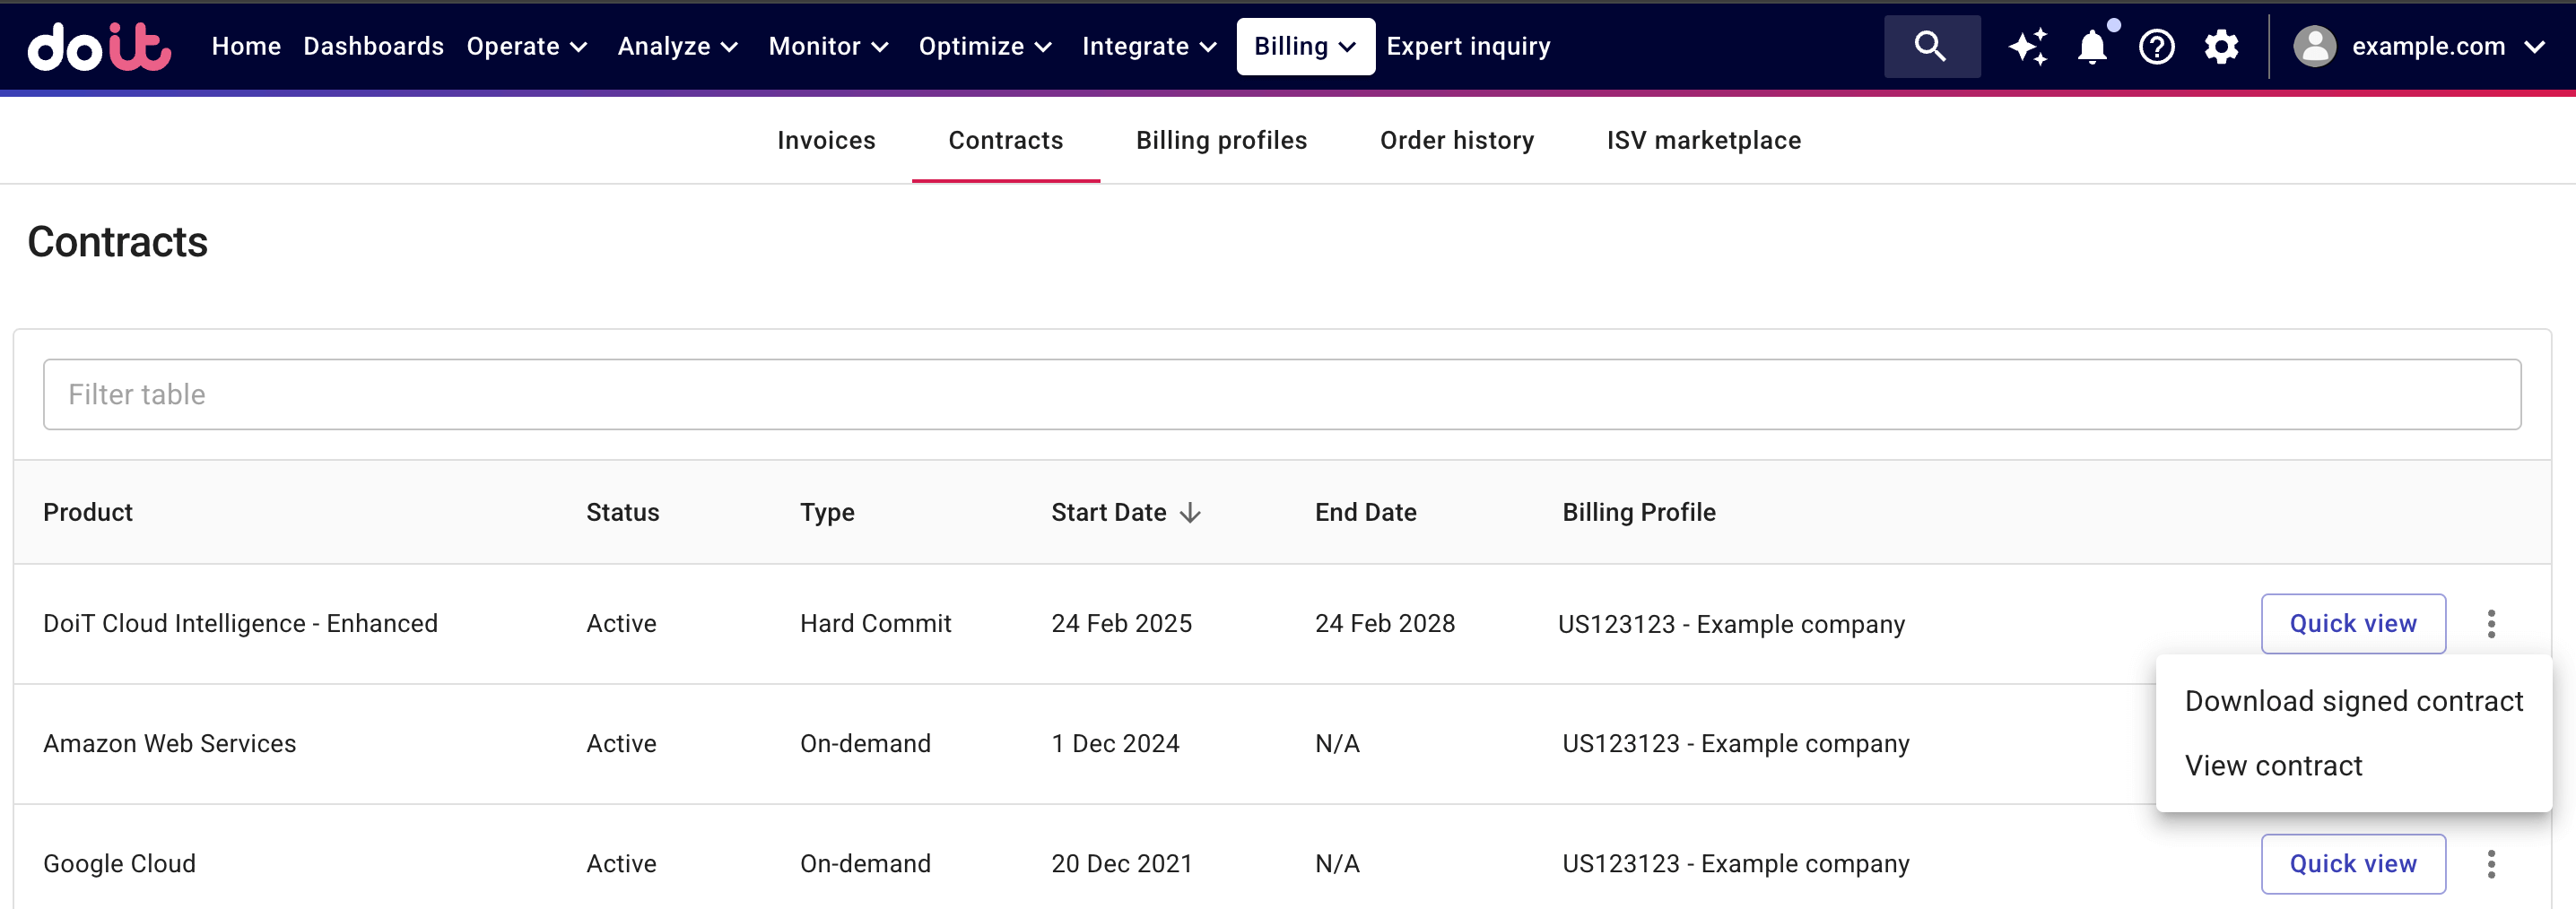Quick view DoiT Cloud Intelligence contract
This screenshot has width=2576, height=909.
click(2353, 623)
